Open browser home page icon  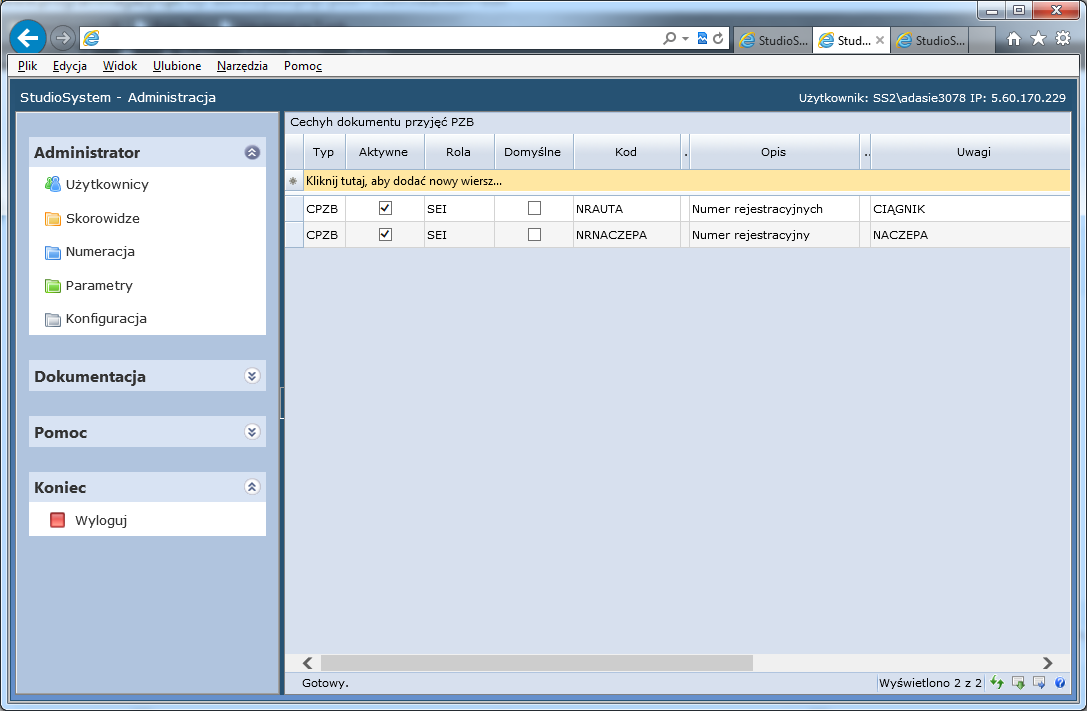[x=1014, y=39]
